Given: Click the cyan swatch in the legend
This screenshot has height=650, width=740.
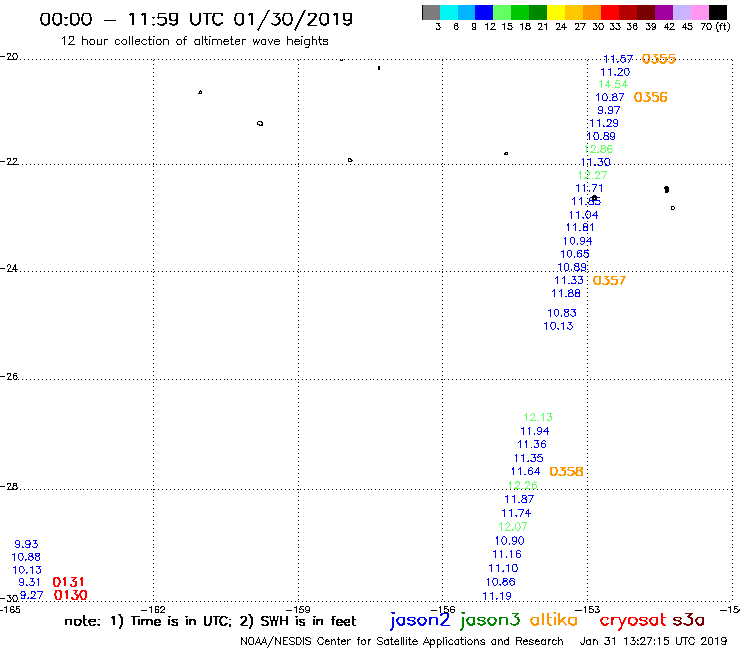Looking at the screenshot, I should (x=448, y=12).
